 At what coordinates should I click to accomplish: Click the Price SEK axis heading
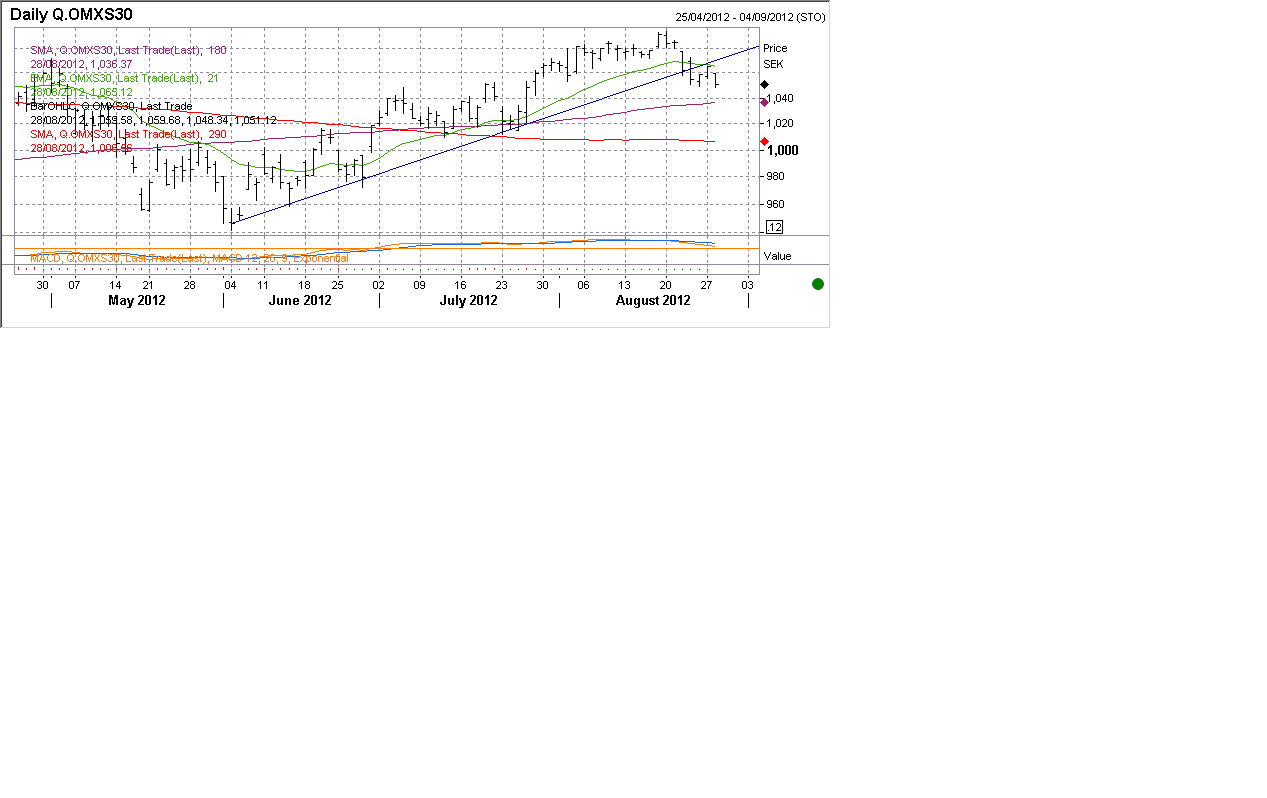pos(774,56)
